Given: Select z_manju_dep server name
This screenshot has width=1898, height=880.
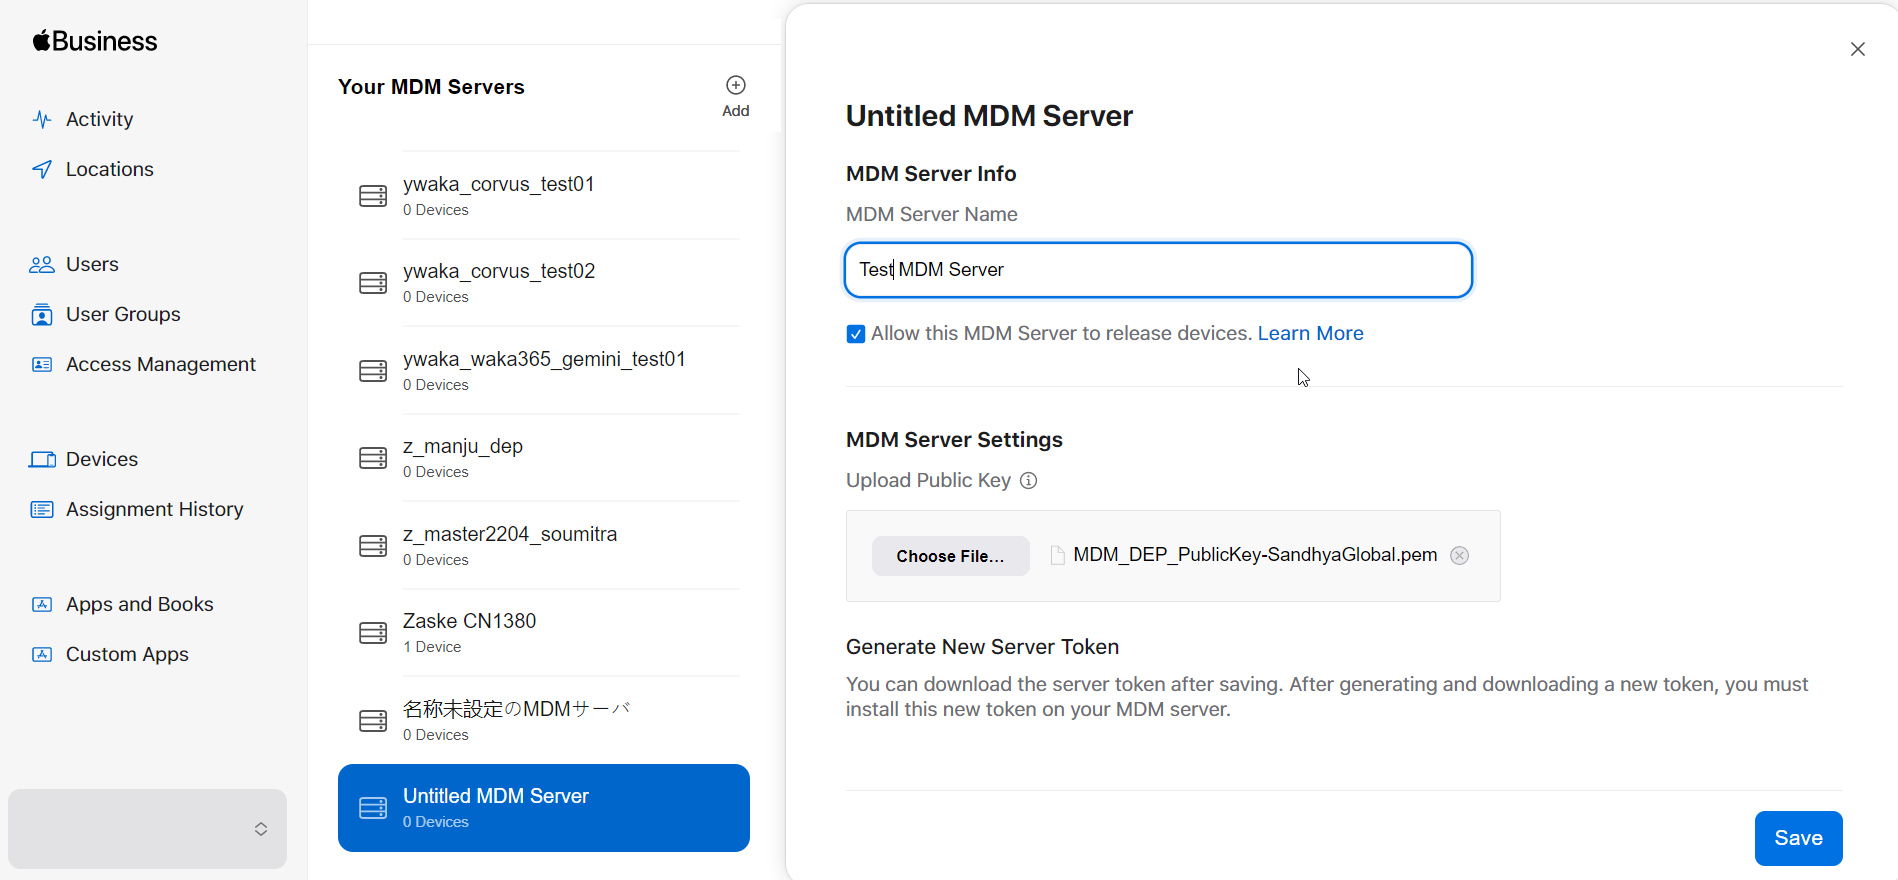Looking at the screenshot, I should (463, 446).
